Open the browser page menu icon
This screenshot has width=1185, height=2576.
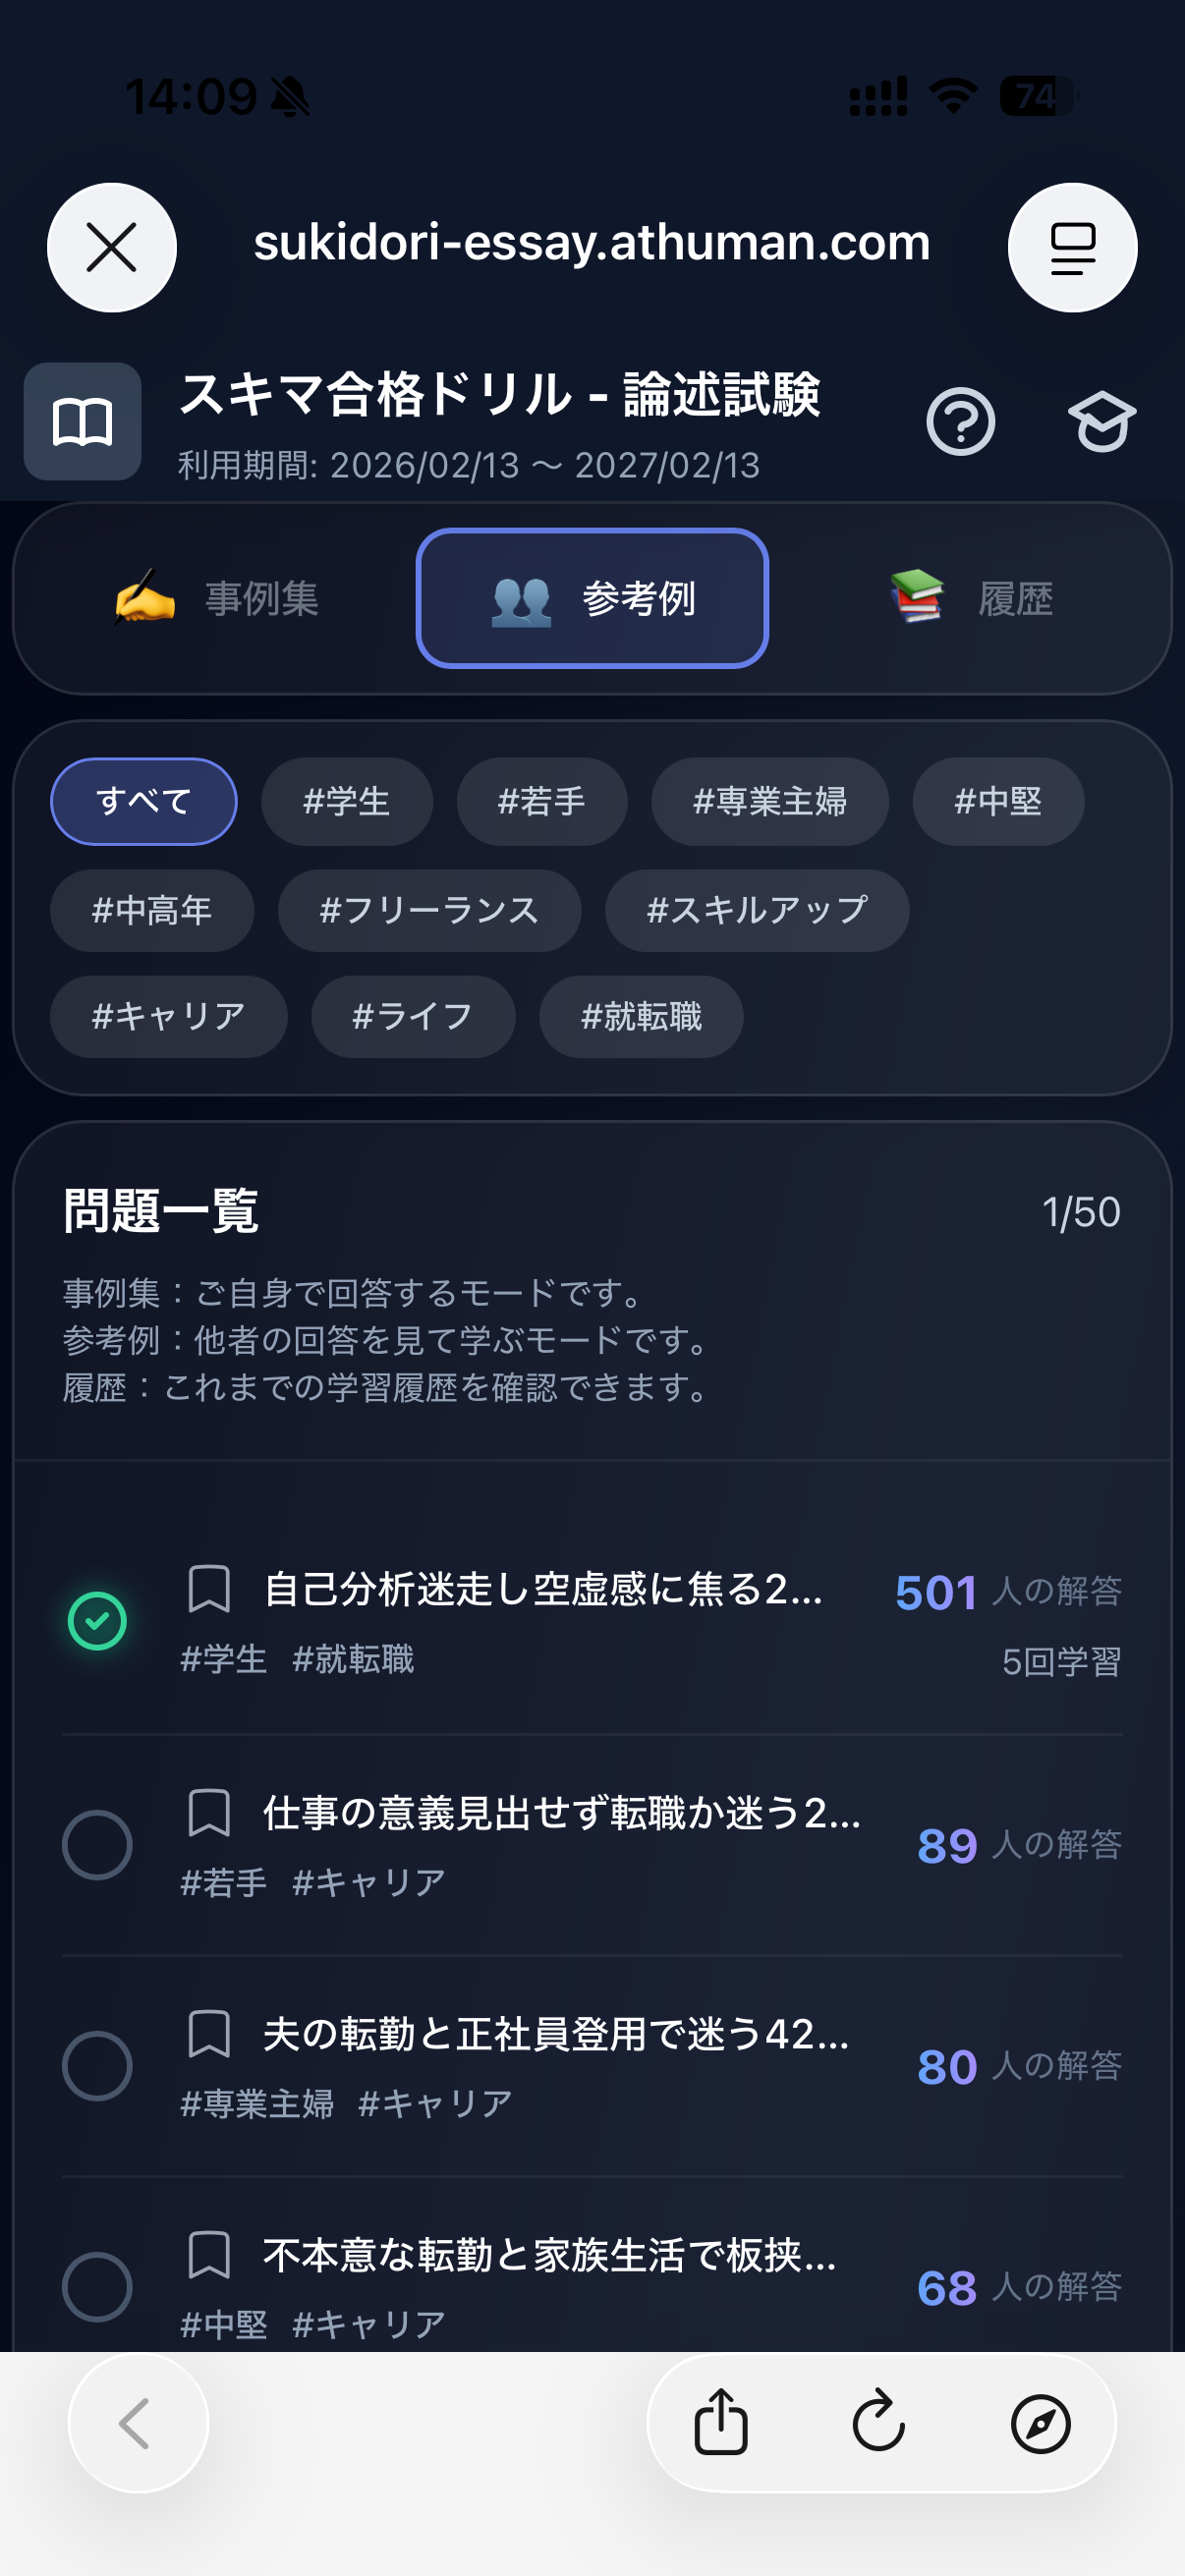1072,248
